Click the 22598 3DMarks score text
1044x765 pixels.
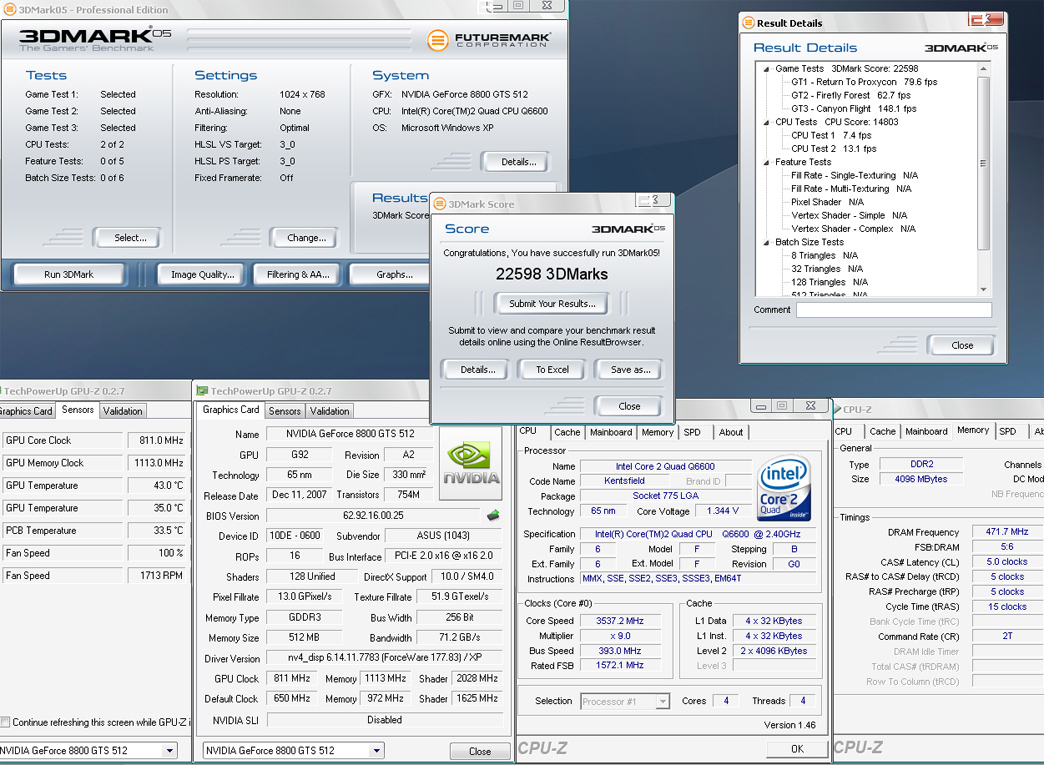[552, 274]
